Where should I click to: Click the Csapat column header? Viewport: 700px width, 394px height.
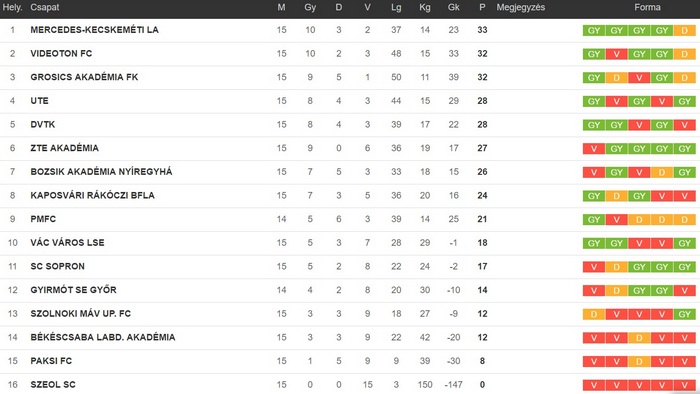[x=45, y=7]
